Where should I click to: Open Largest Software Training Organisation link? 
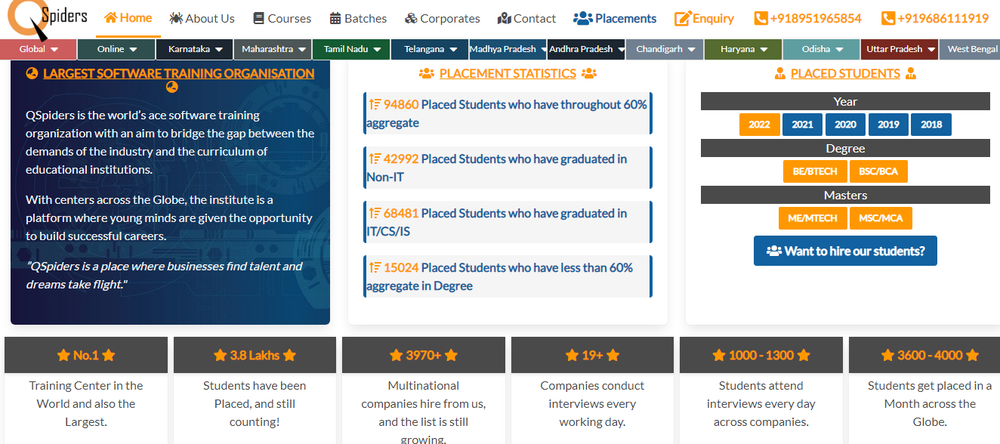179,73
